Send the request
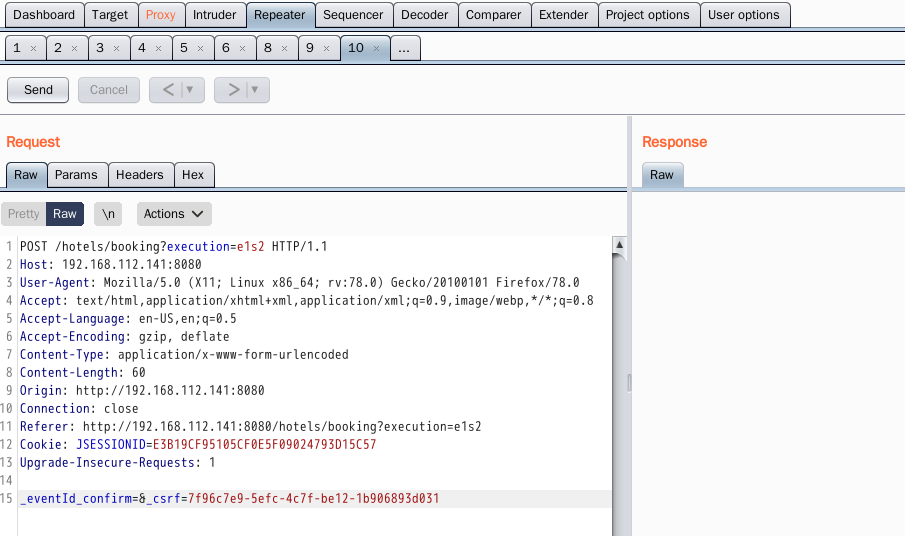This screenshot has height=536, width=905. tap(38, 90)
